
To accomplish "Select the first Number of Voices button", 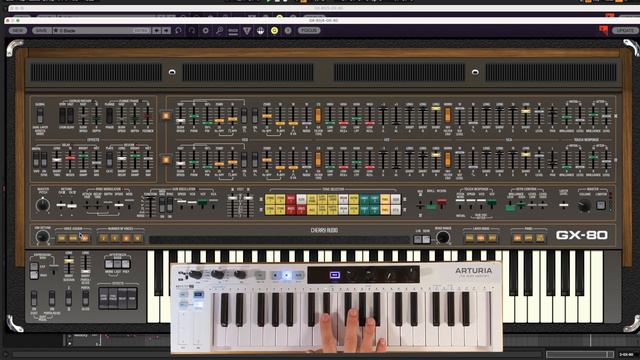I will tap(103, 238).
